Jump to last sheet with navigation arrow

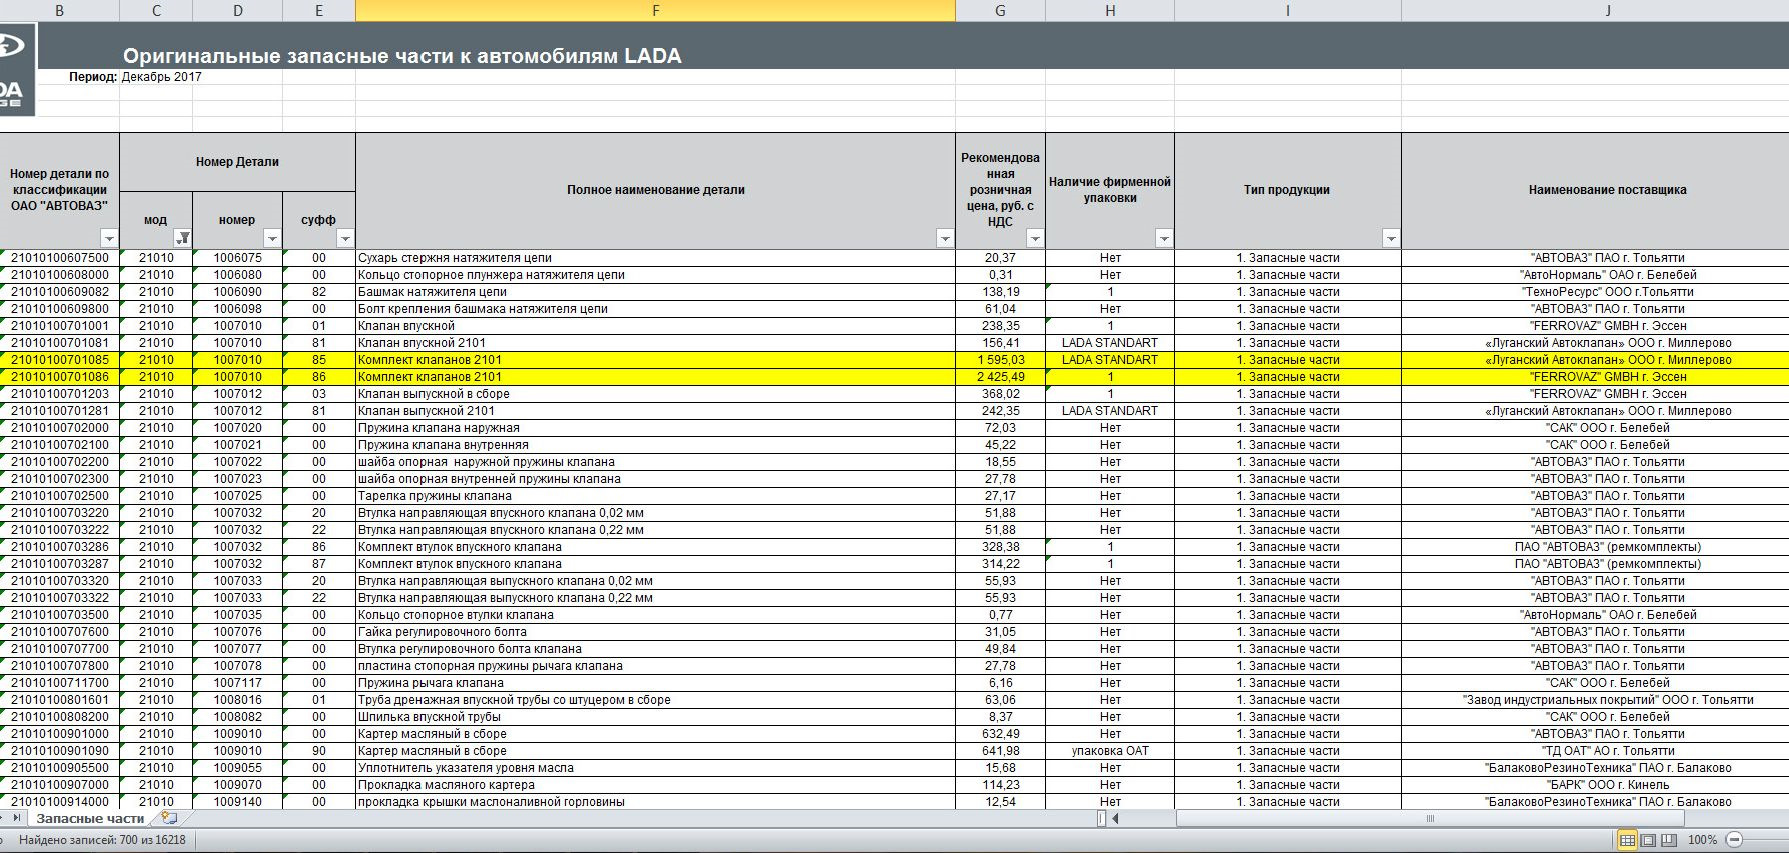click(15, 818)
